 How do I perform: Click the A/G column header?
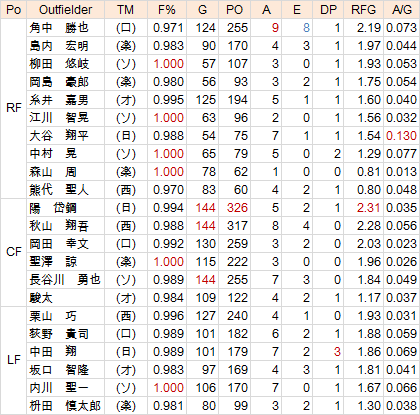(402, 10)
